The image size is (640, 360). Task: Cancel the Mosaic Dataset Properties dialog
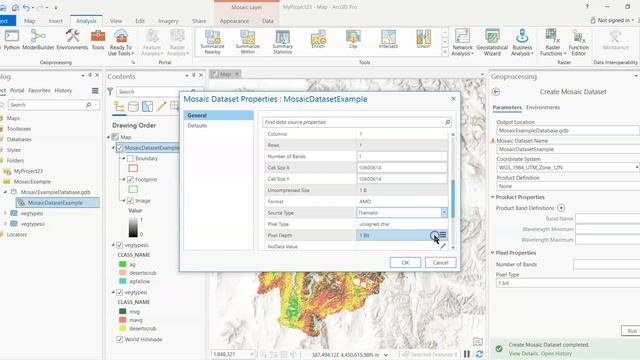440,262
